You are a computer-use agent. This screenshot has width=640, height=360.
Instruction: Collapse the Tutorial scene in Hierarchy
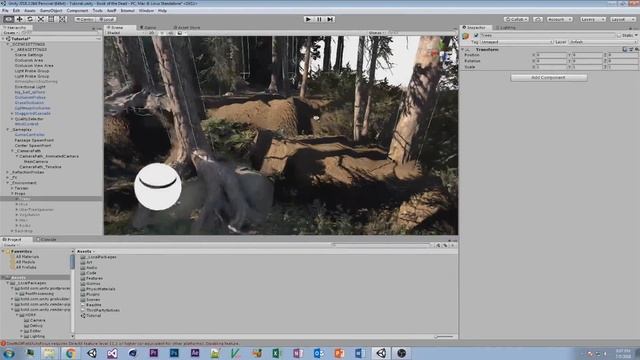tap(4, 39)
